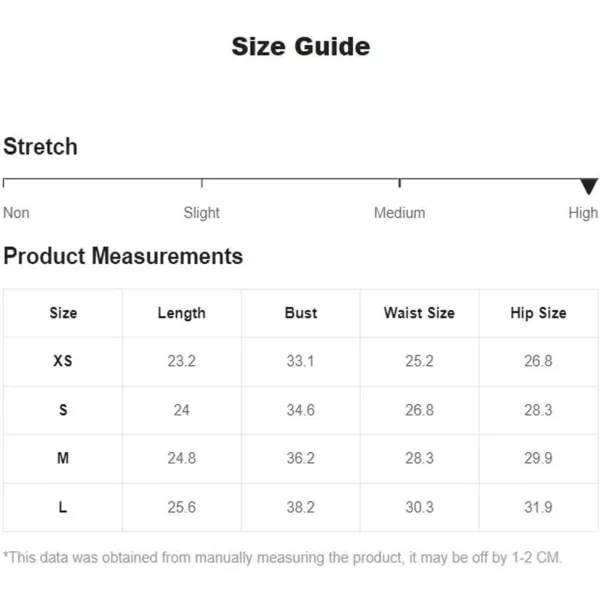Click the M size row label
Screen dimensions: 600x600
[63, 458]
